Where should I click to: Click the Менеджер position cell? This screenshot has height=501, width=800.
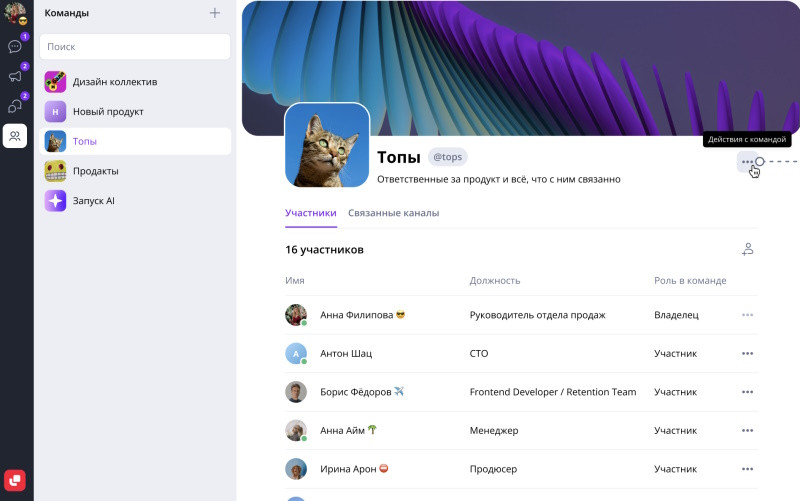(x=494, y=431)
